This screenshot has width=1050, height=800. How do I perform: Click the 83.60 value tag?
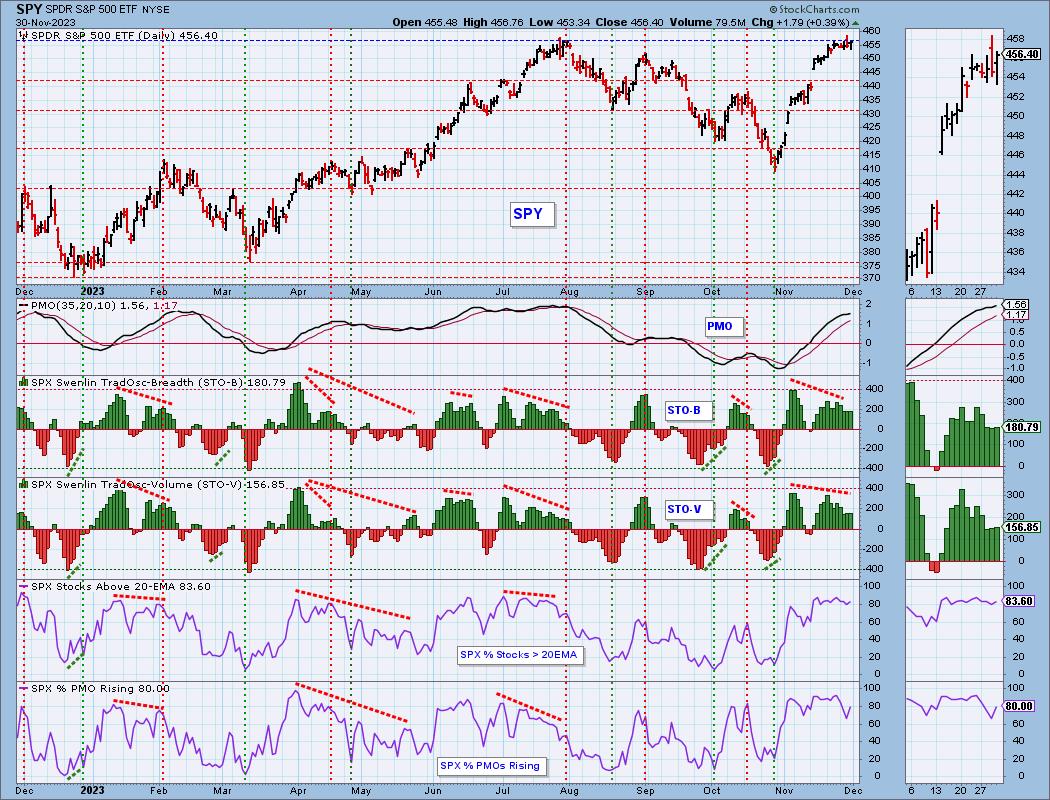(1020, 601)
